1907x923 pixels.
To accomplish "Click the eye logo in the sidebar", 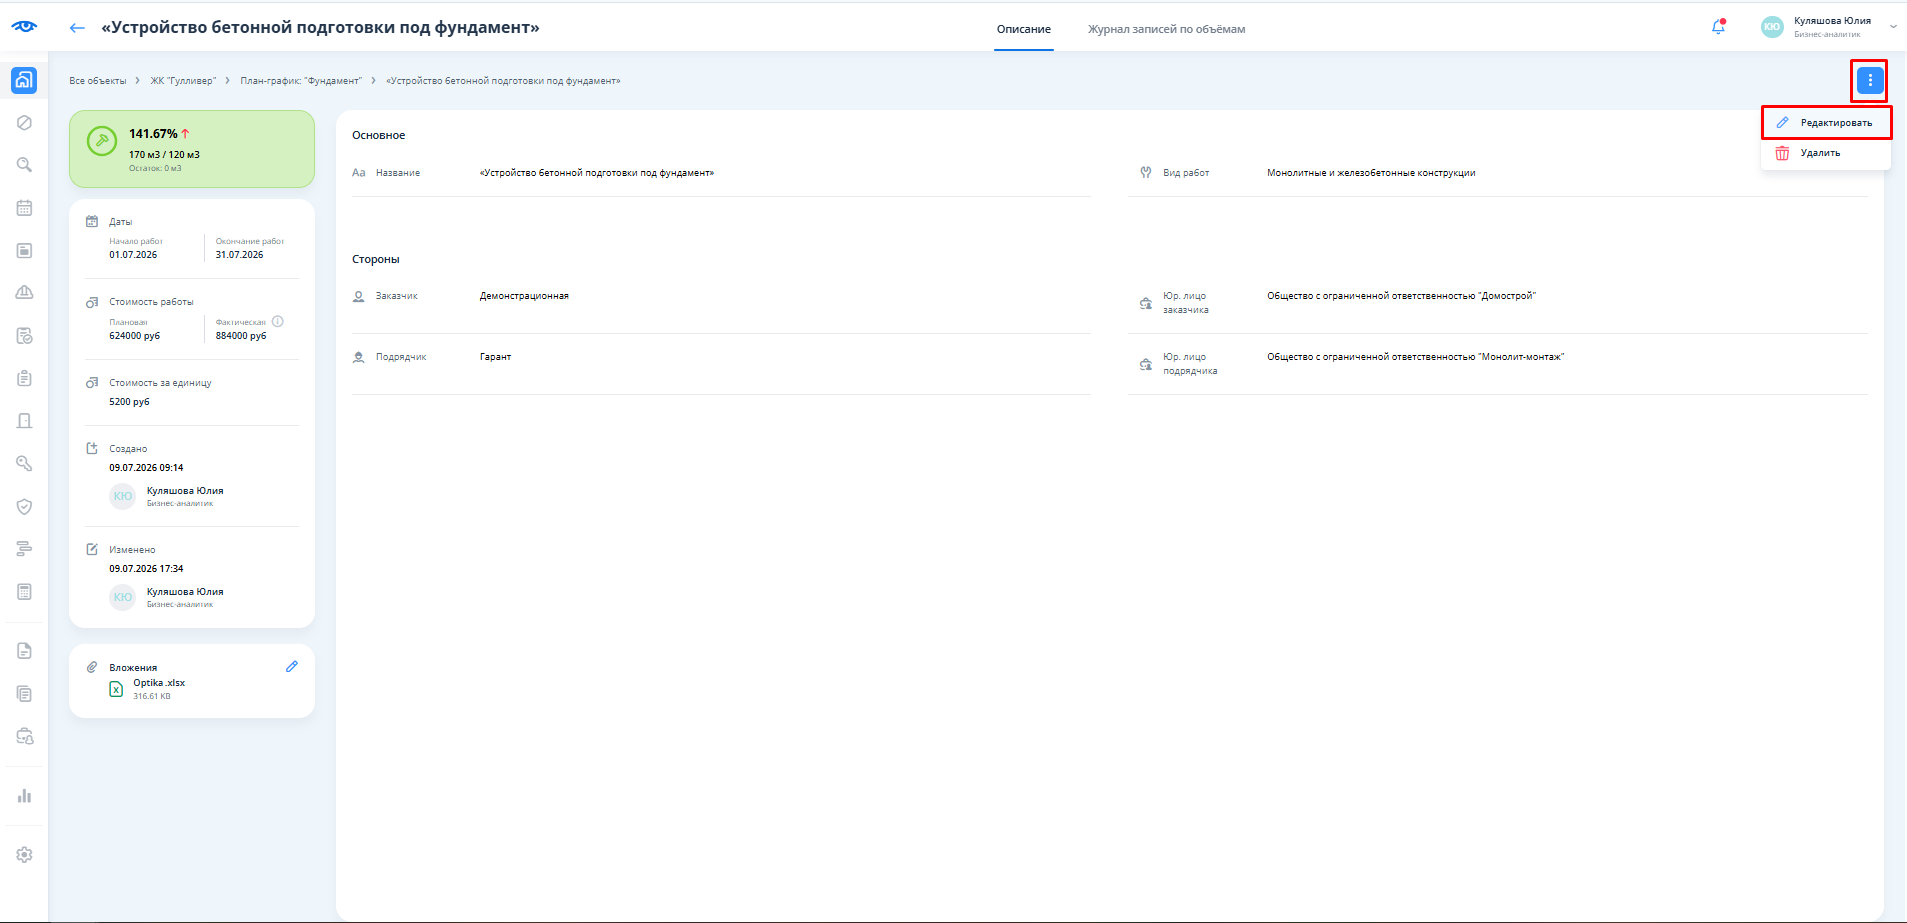I will 24,27.
